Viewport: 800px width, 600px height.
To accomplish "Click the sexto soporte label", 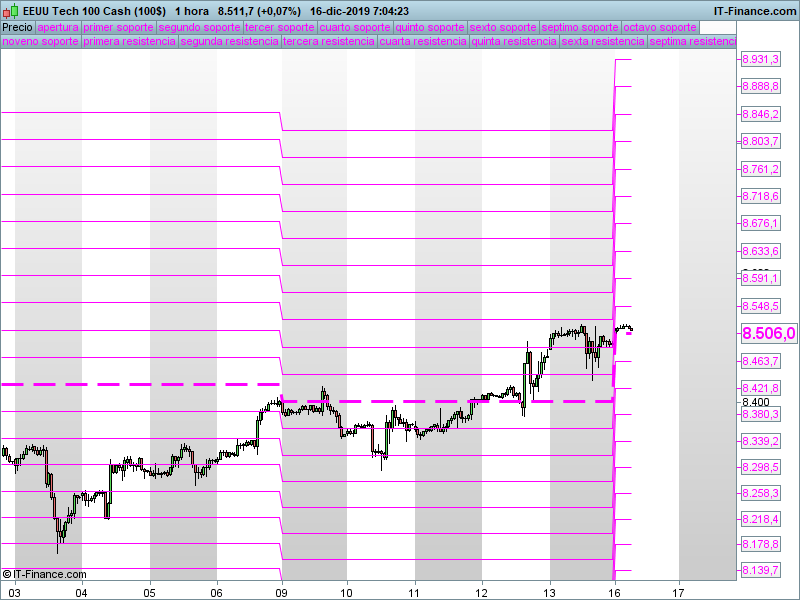I will click(503, 28).
